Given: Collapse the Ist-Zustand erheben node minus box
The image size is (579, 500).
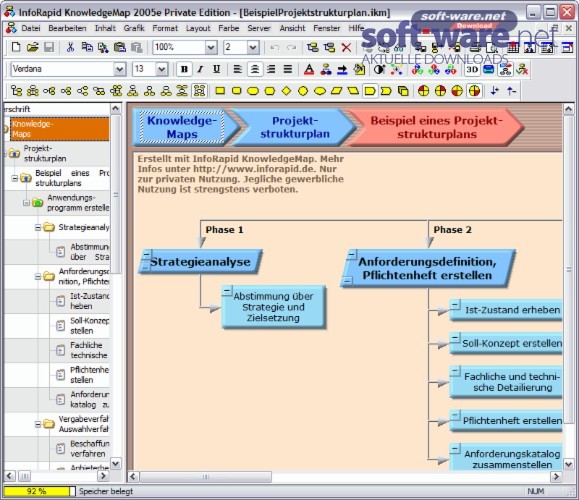Looking at the screenshot, I should (455, 304).
